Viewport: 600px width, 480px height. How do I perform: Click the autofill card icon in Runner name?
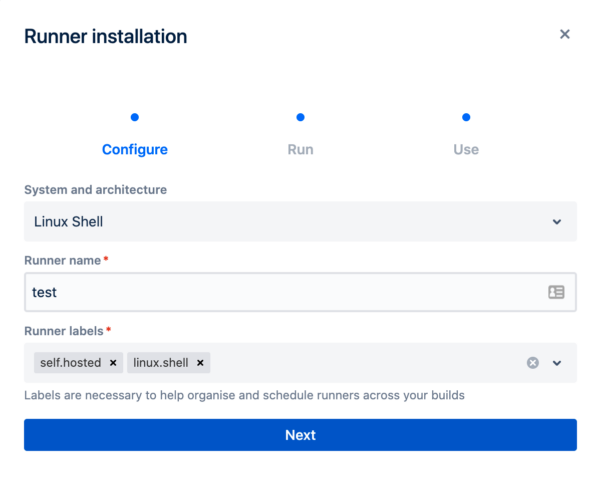click(x=556, y=293)
